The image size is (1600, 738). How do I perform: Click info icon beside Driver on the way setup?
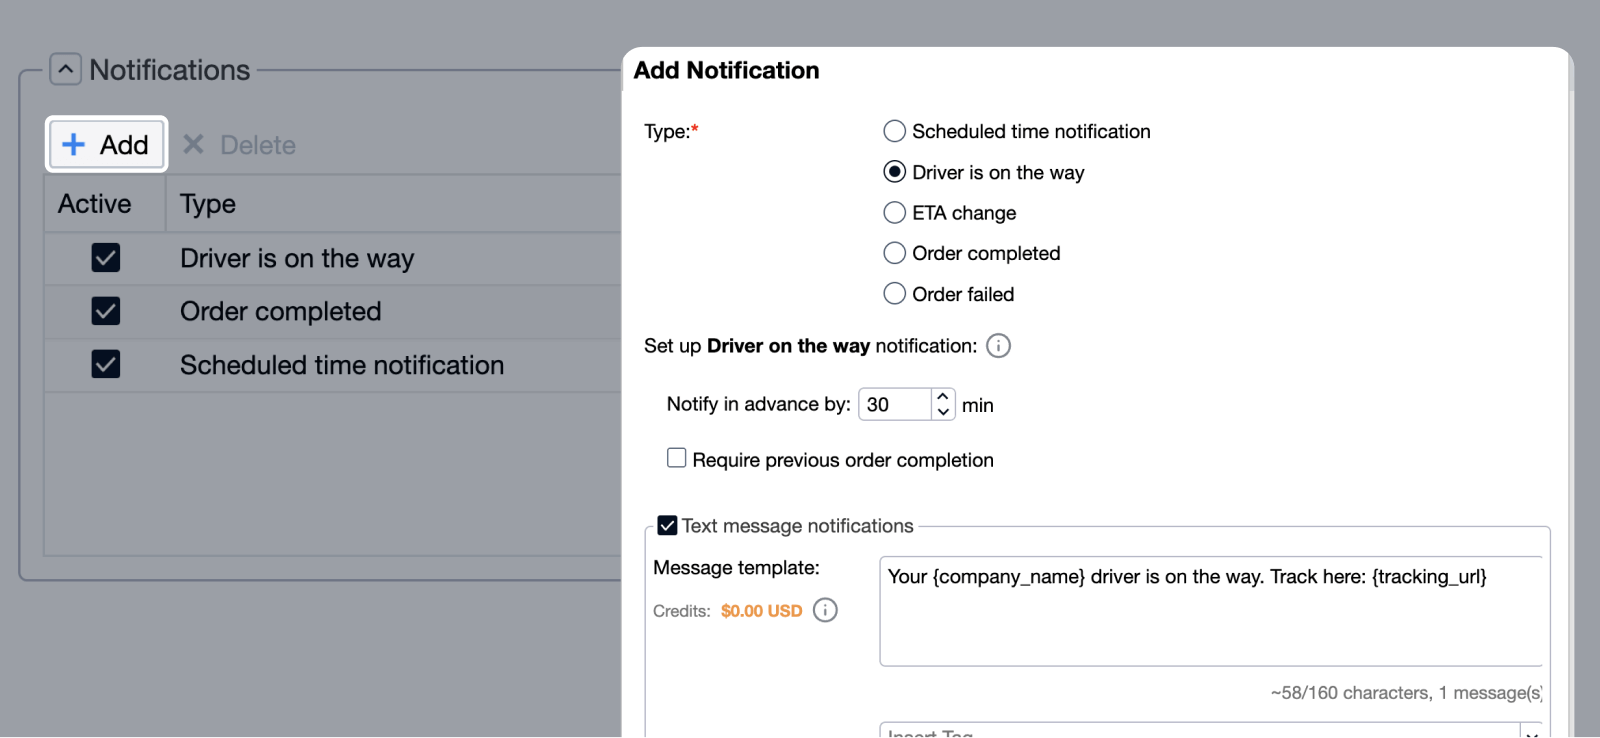click(x=998, y=346)
